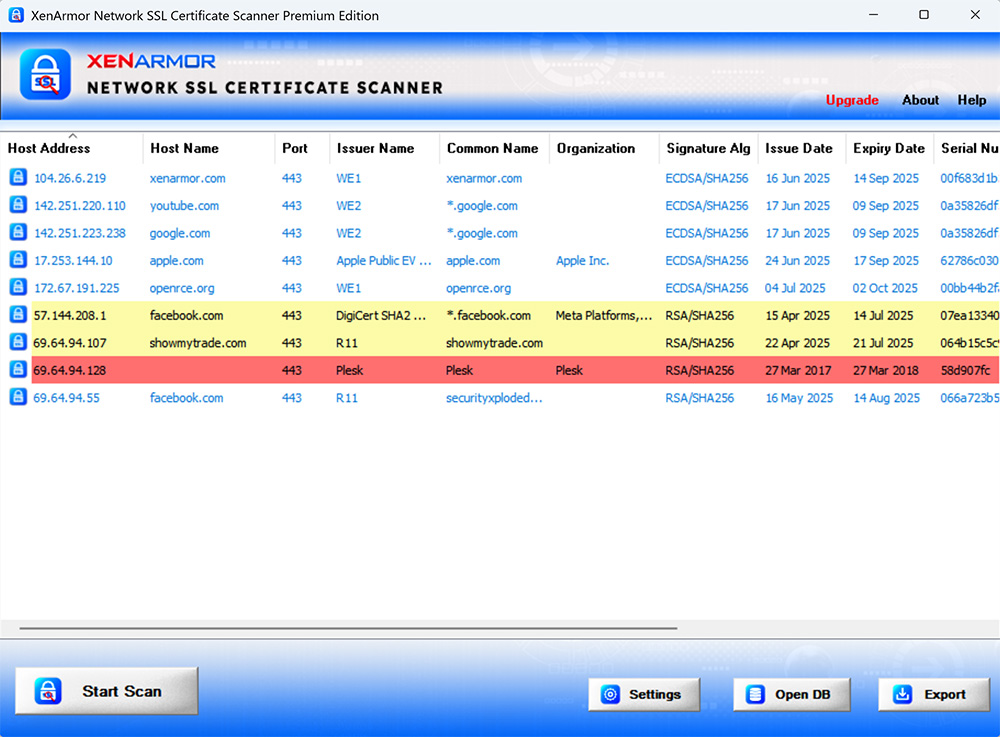Image resolution: width=1000 pixels, height=737 pixels.
Task: Click the lock icon for 104.26.6.219 row
Action: click(18, 177)
